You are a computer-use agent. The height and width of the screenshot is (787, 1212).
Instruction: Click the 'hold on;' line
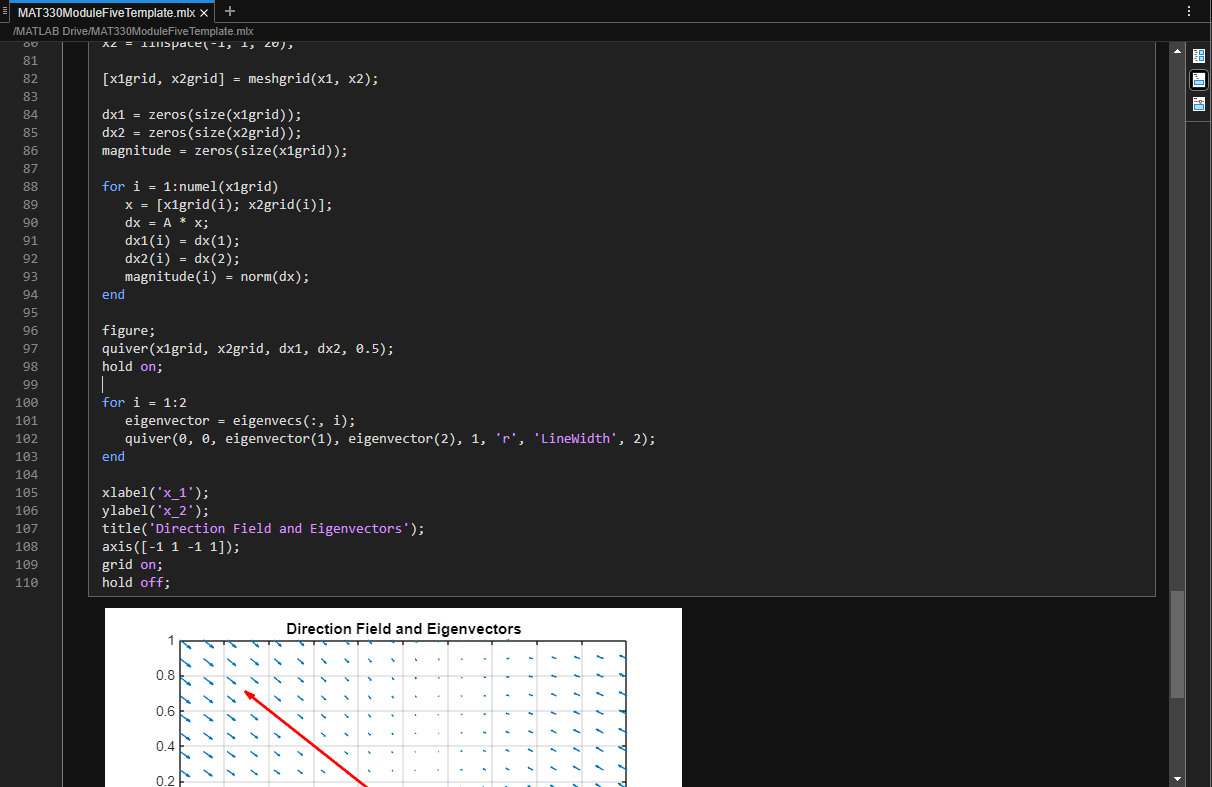click(x=132, y=367)
